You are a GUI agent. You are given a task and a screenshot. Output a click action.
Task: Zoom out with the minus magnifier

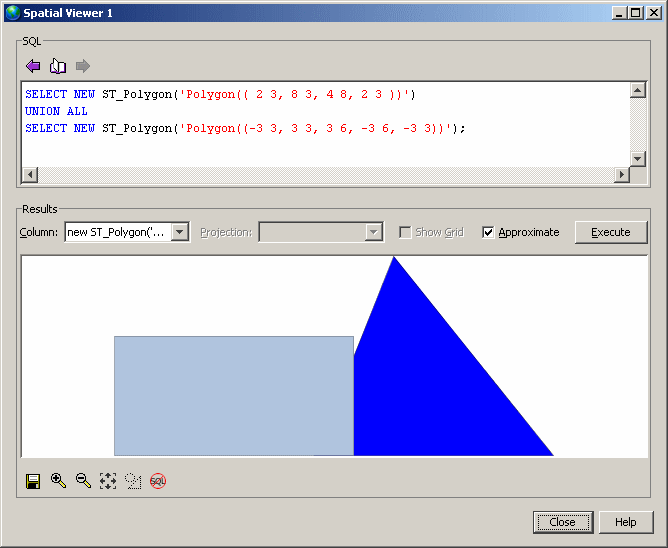pyautogui.click(x=83, y=481)
